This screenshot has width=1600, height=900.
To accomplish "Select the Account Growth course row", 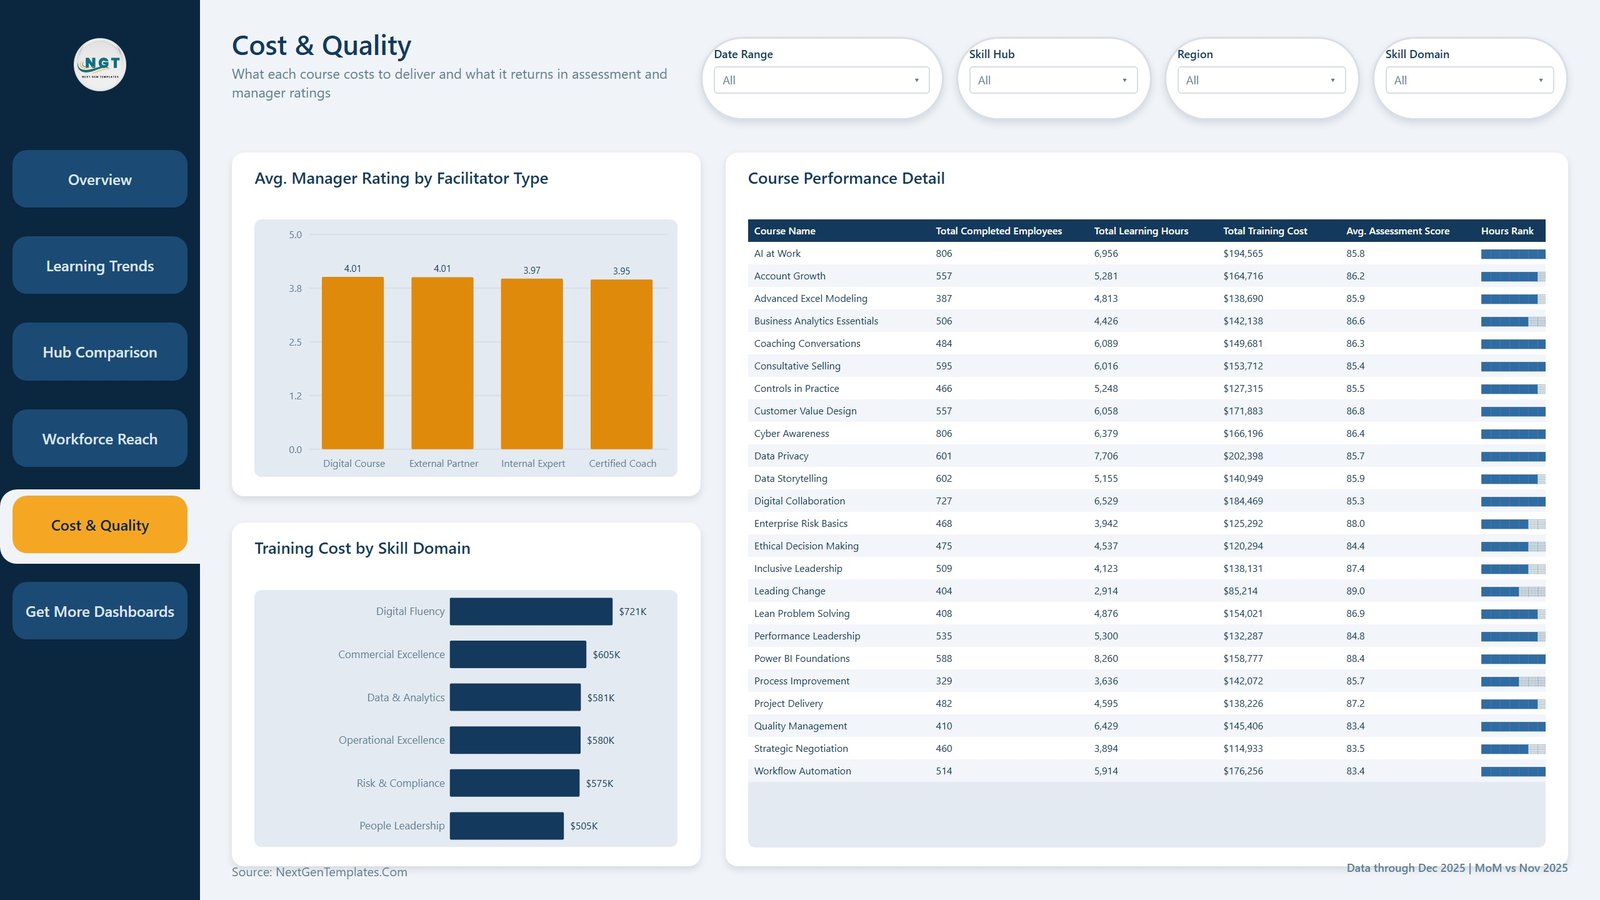I will pyautogui.click(x=1146, y=276).
